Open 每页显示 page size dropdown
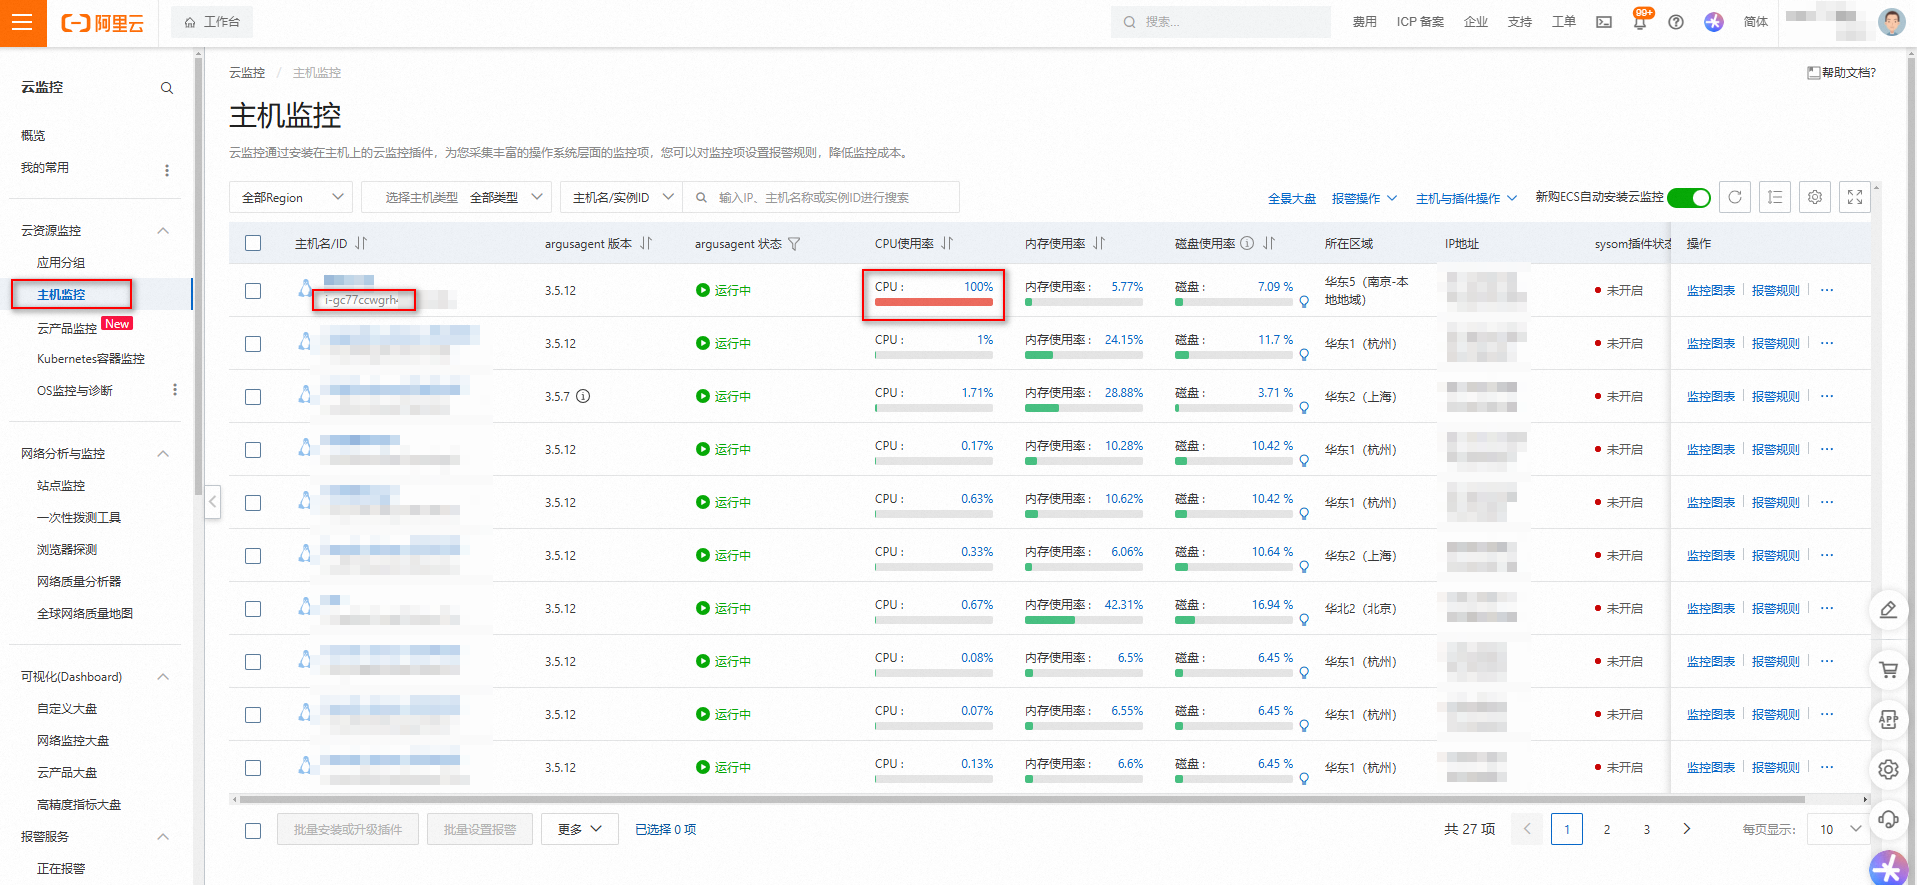1917x885 pixels. pyautogui.click(x=1838, y=829)
